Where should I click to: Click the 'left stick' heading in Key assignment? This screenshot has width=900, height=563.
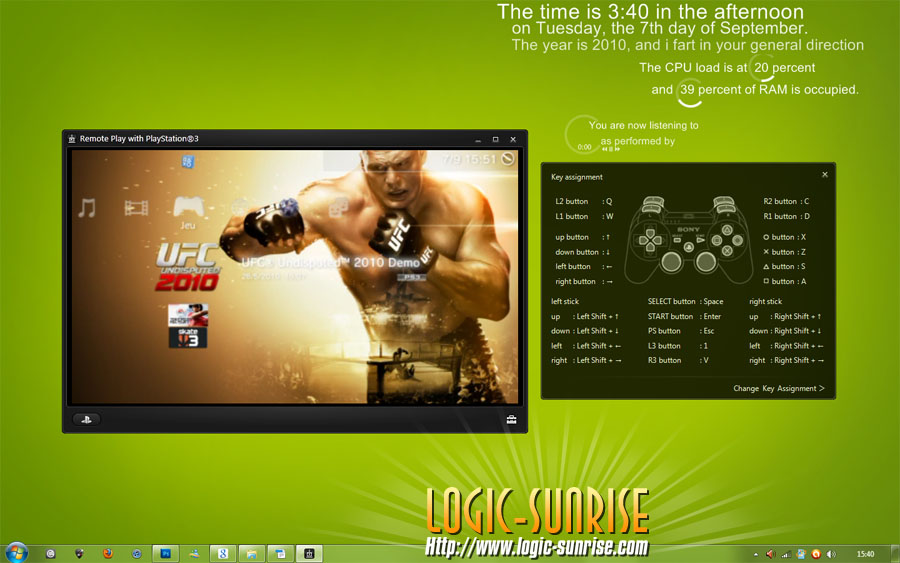[x=565, y=301]
